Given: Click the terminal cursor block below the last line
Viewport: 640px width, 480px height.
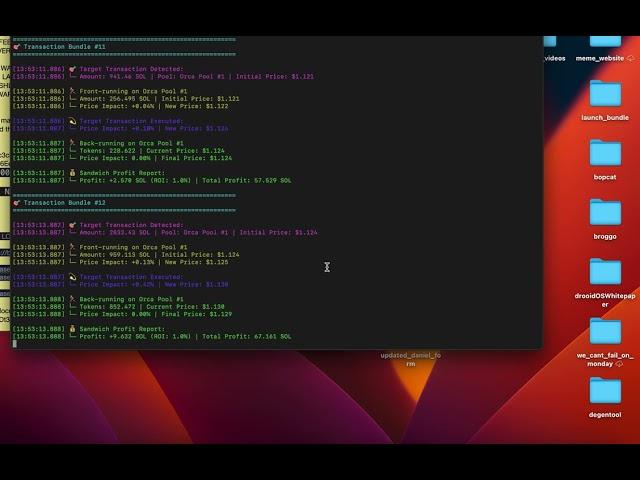Looking at the screenshot, I should [x=15, y=344].
